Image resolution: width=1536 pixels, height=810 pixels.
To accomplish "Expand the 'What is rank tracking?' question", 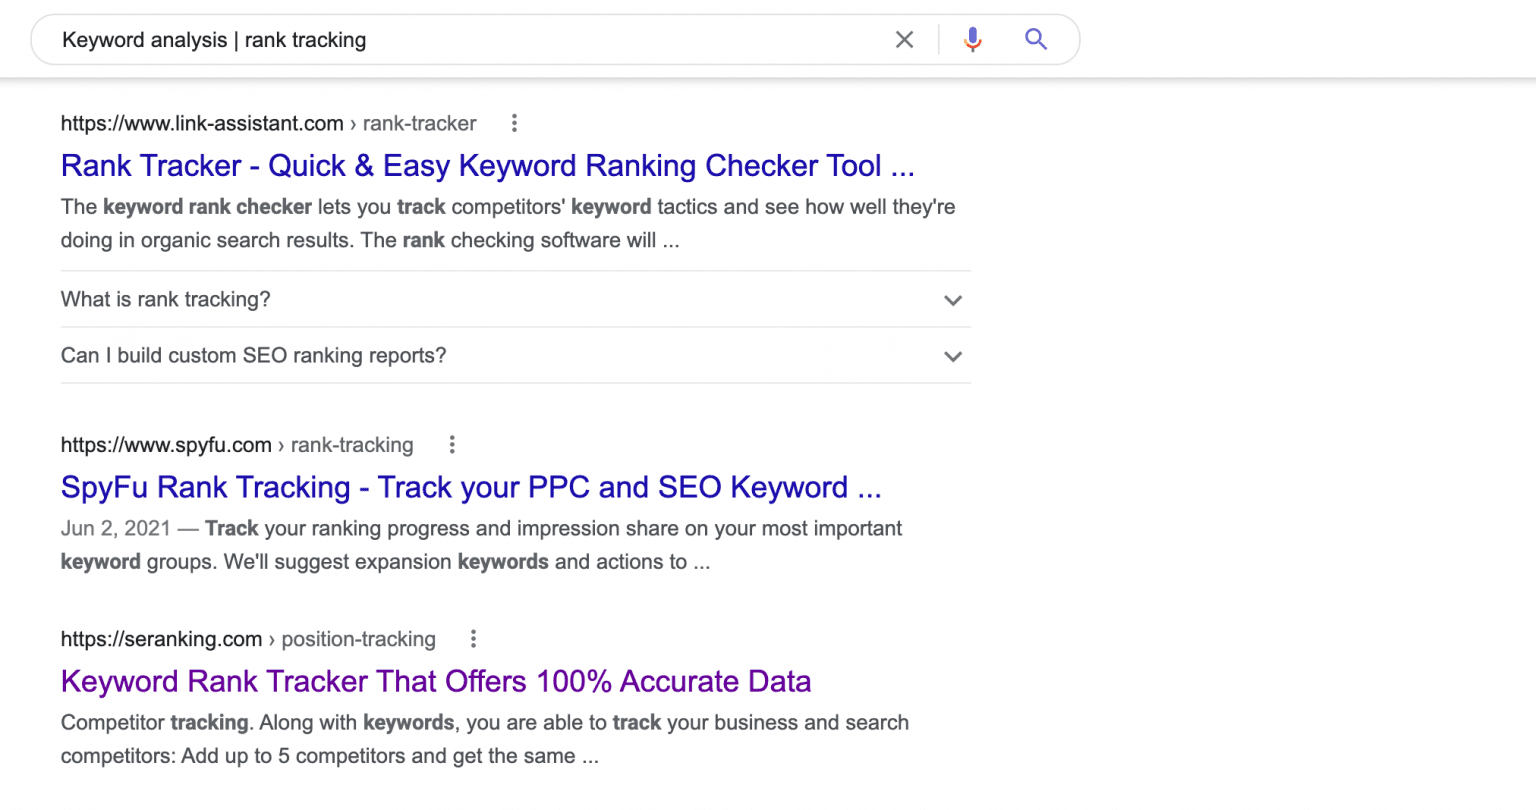I will coord(165,299).
